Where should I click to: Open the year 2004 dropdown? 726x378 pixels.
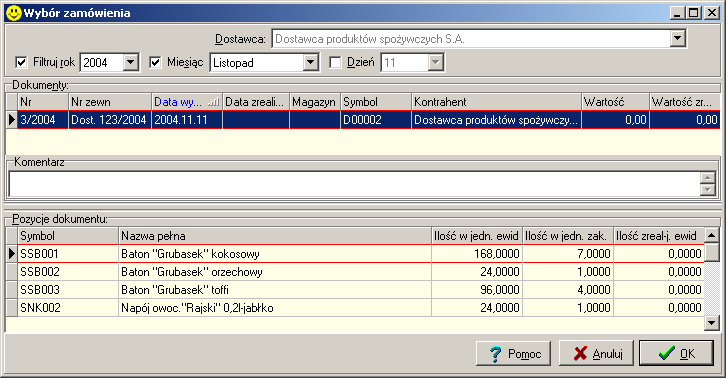coord(131,62)
